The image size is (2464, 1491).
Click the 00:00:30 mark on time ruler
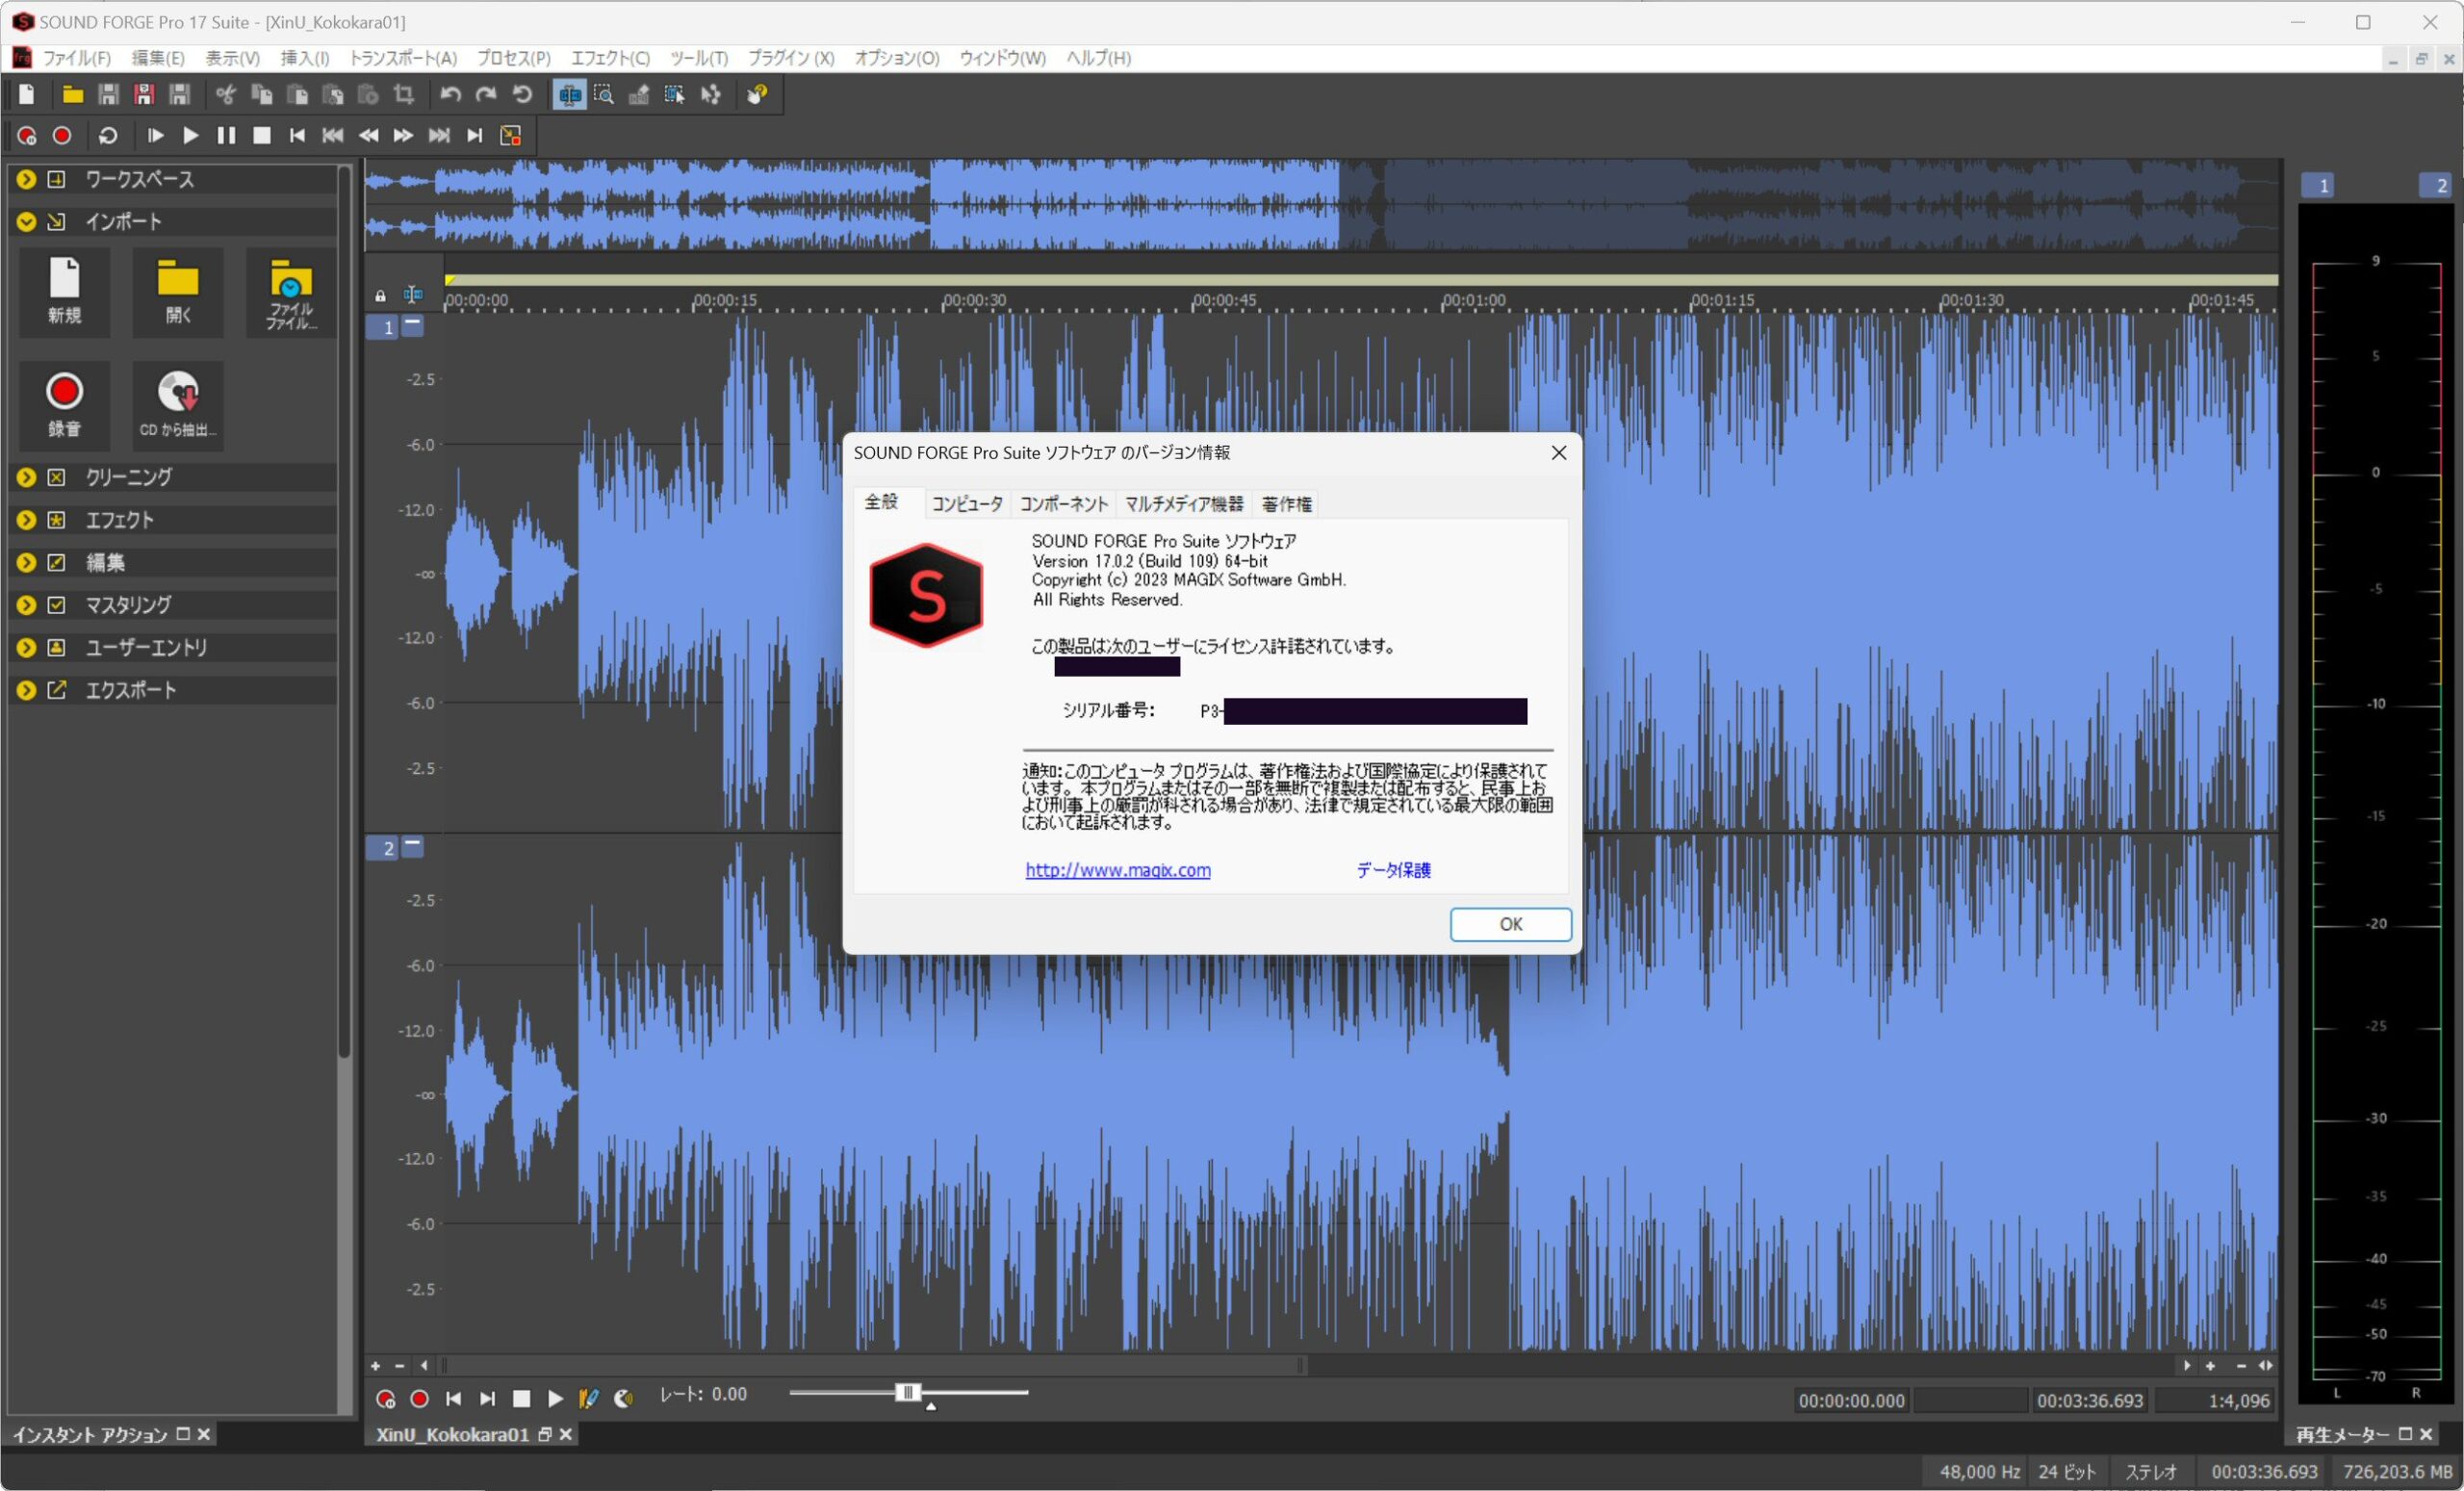coord(975,300)
